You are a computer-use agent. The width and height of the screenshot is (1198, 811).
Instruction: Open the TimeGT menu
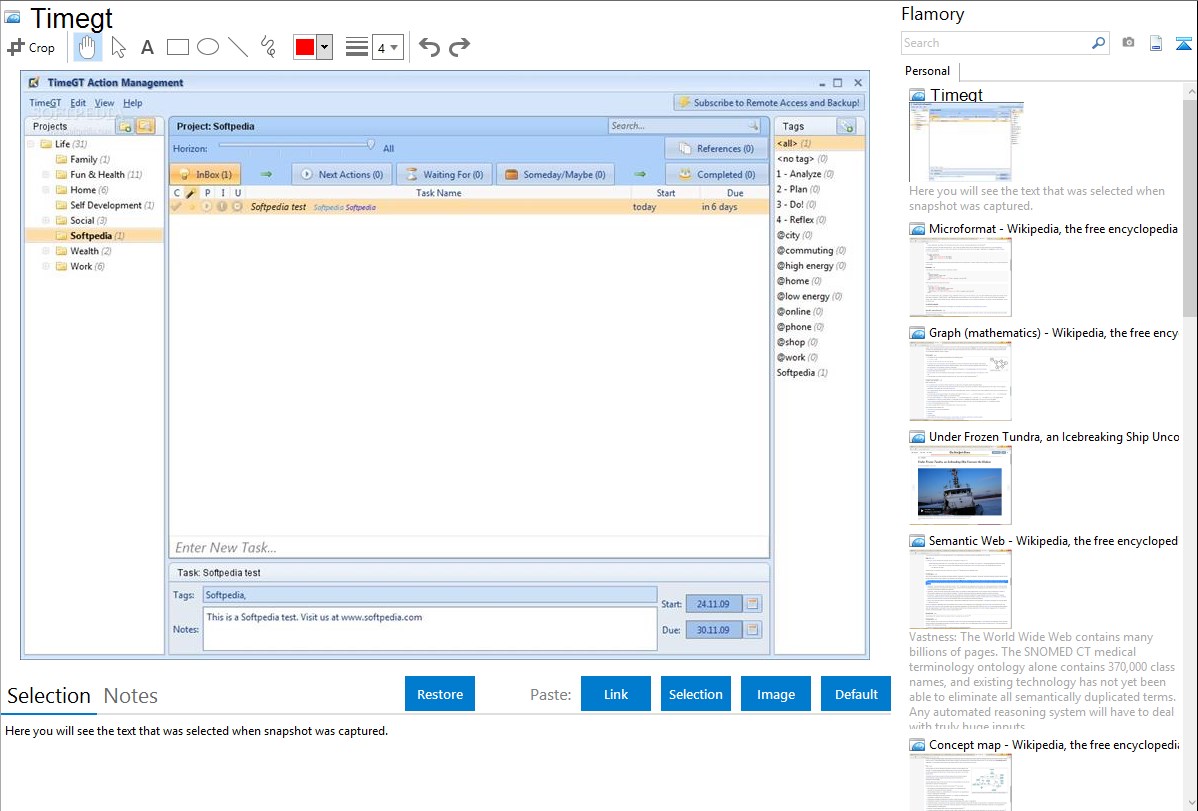tap(44, 103)
